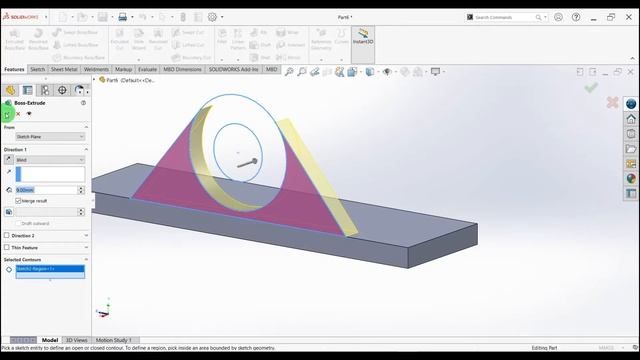Open the Custom Properties icon in task pane
Screen dimensions: 640x360
pyautogui.click(x=631, y=193)
